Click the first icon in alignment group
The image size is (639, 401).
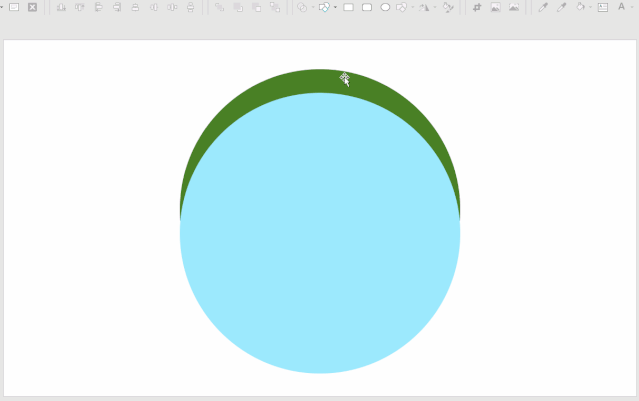coord(61,7)
